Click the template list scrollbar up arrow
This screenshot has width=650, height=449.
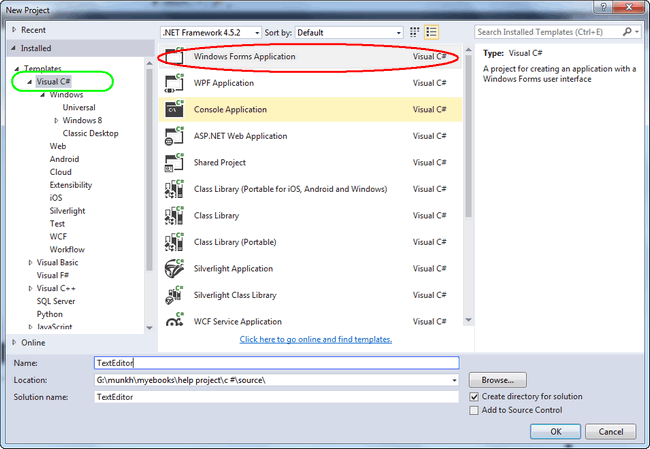pos(468,50)
